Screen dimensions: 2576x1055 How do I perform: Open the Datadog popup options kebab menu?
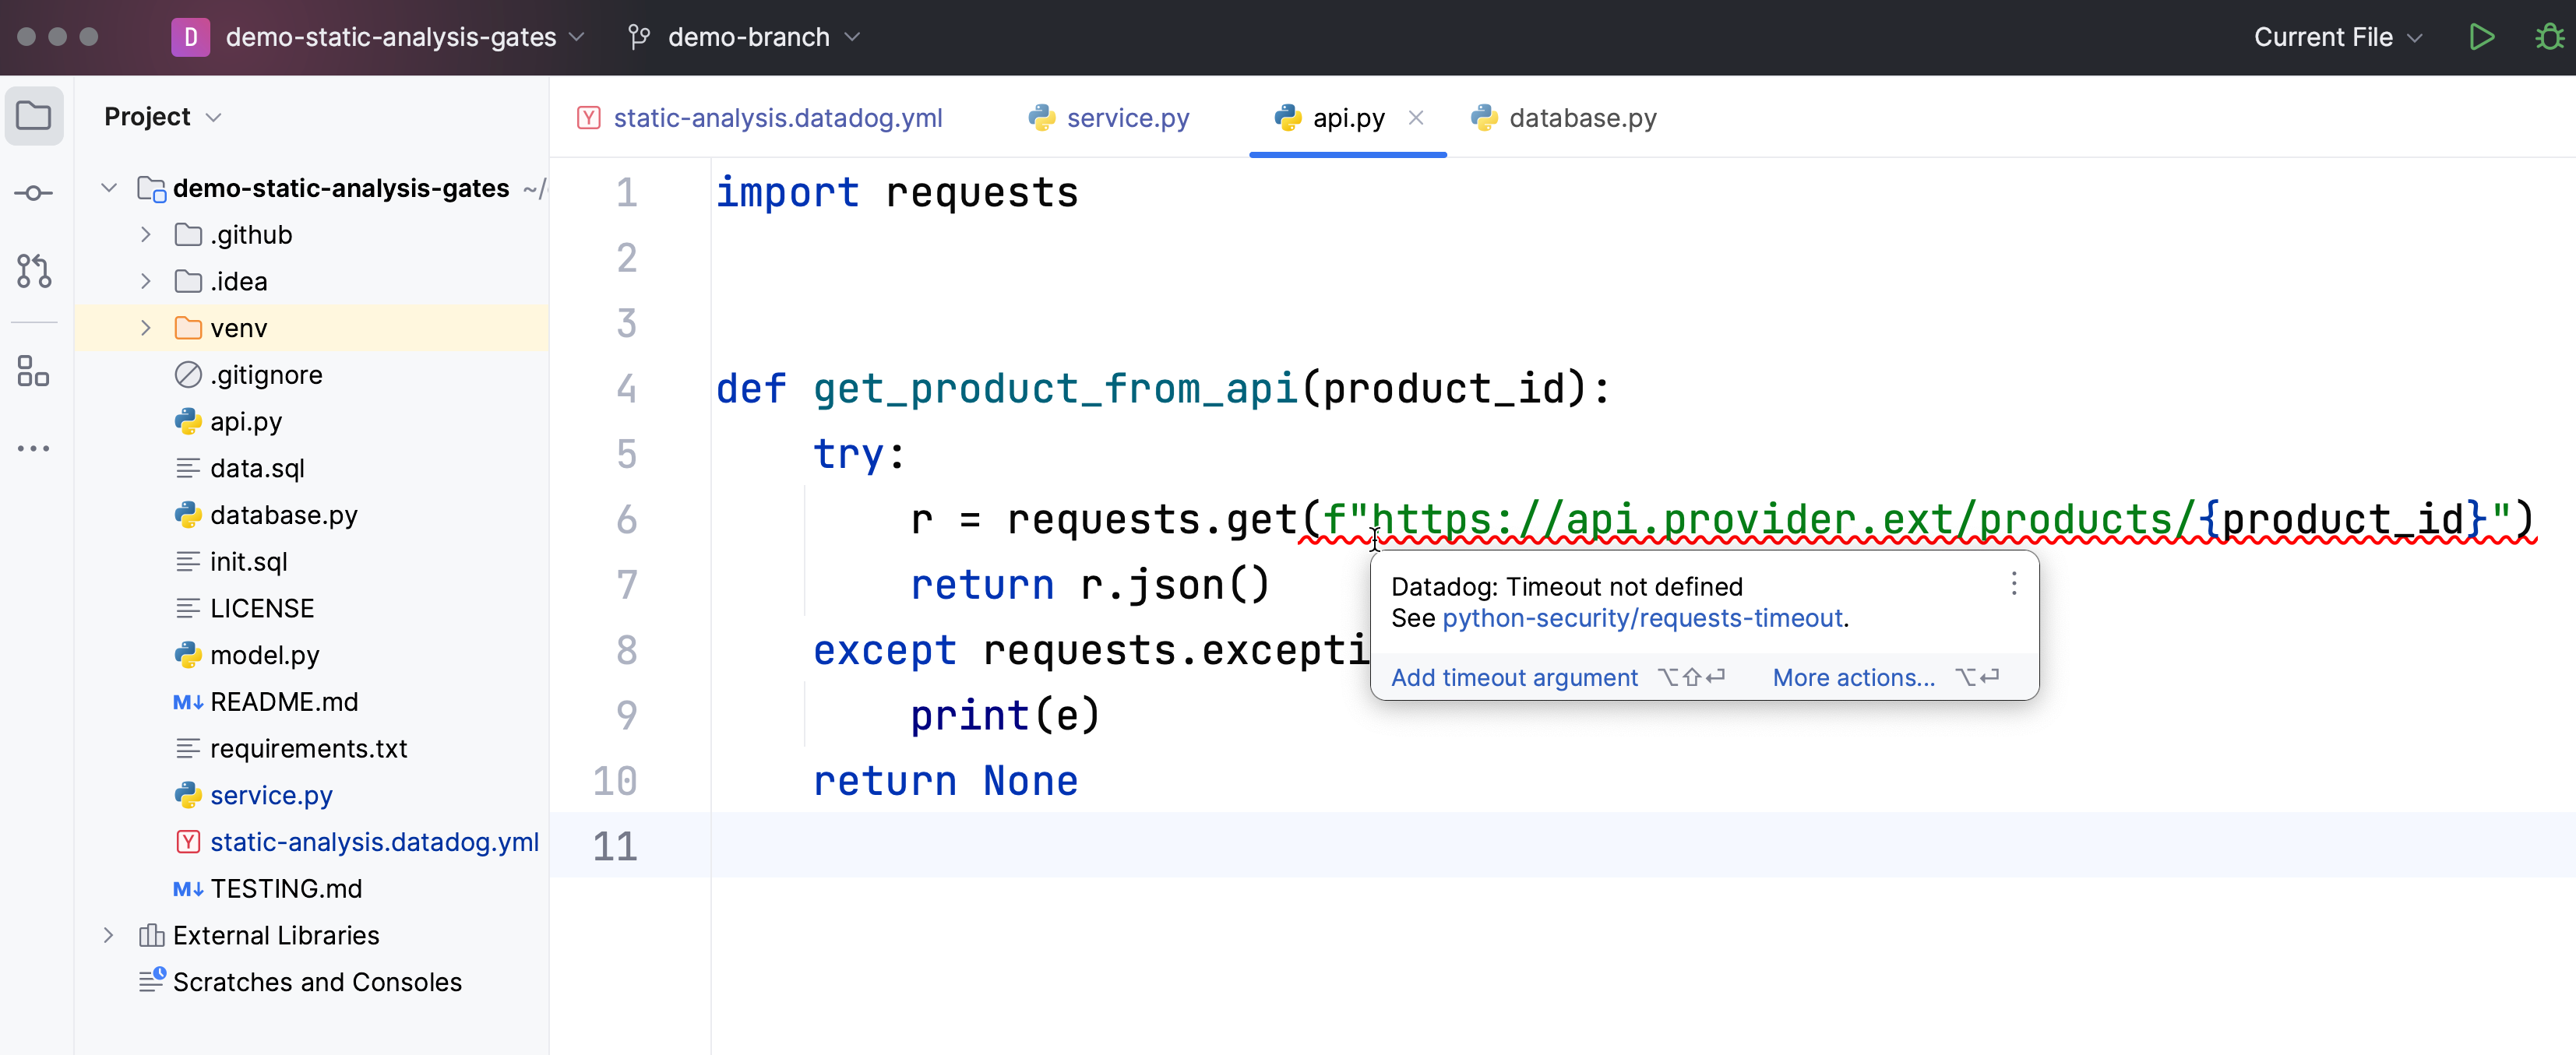tap(2014, 584)
